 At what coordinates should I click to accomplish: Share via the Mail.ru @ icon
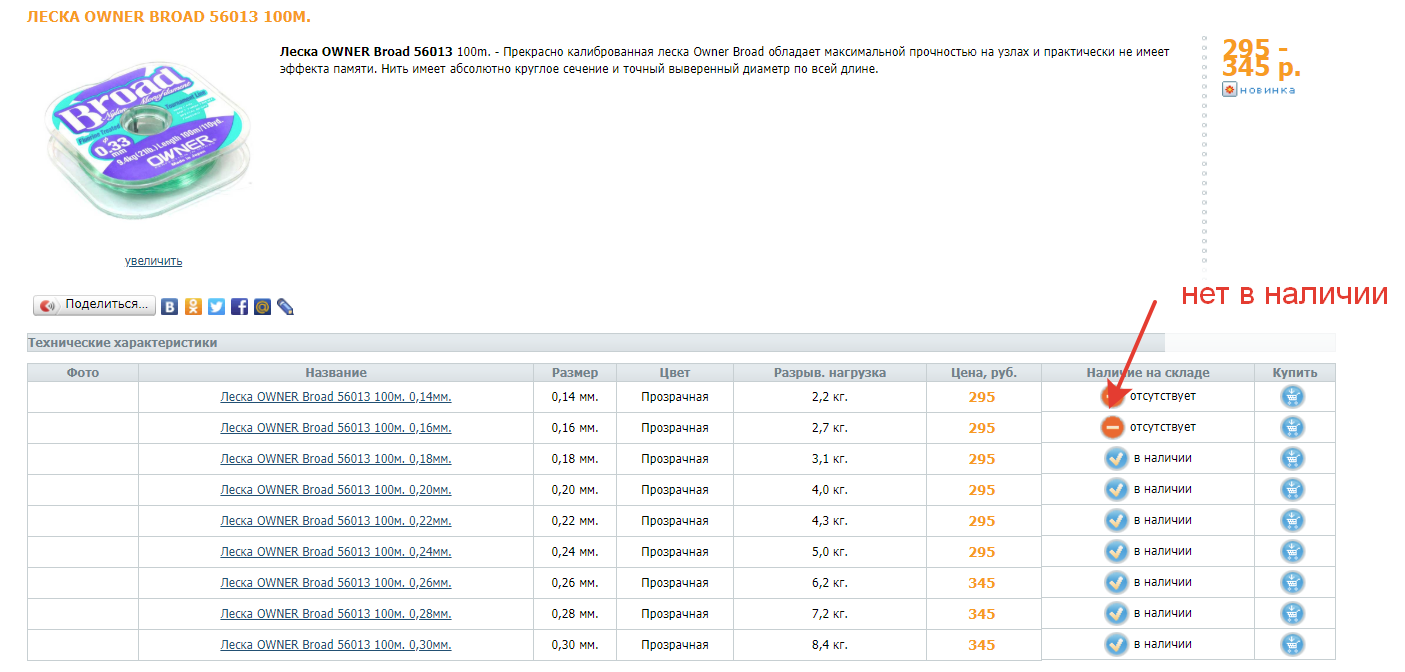pos(262,307)
